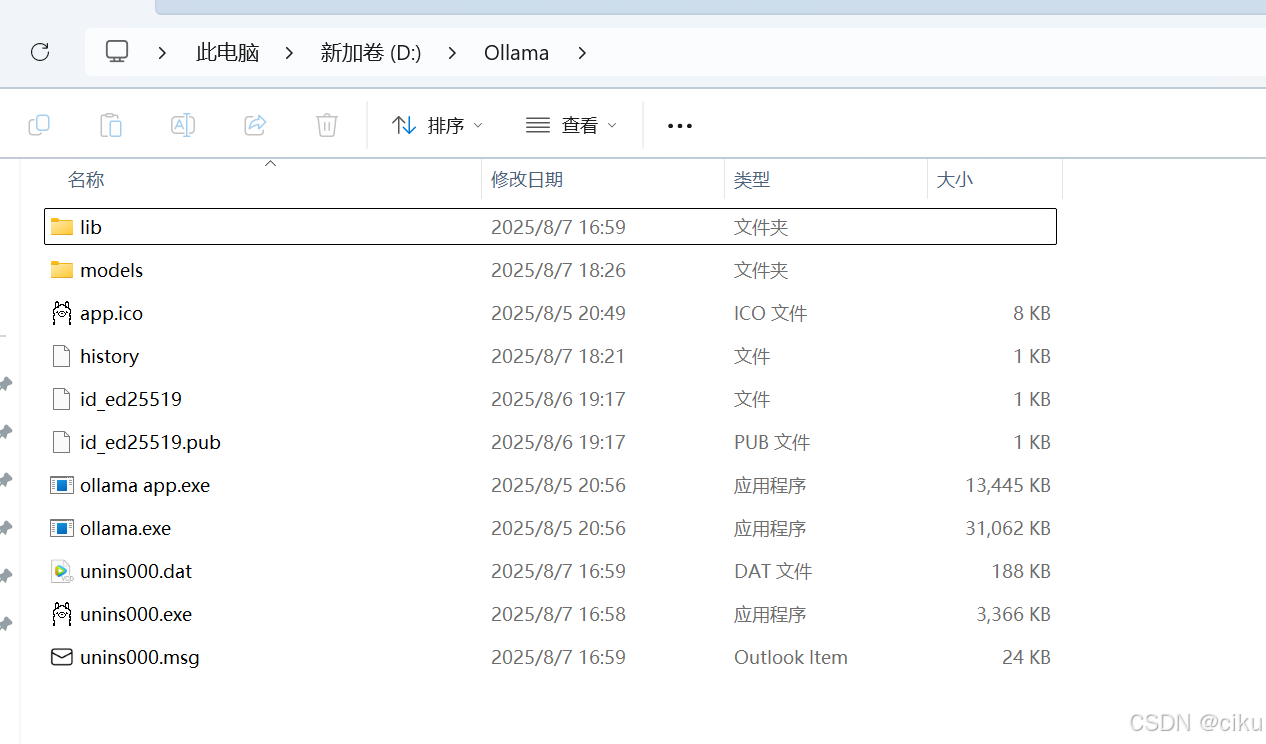The height and width of the screenshot is (744, 1266).
Task: Select the file name unins000.msg
Action: pyautogui.click(x=140, y=657)
